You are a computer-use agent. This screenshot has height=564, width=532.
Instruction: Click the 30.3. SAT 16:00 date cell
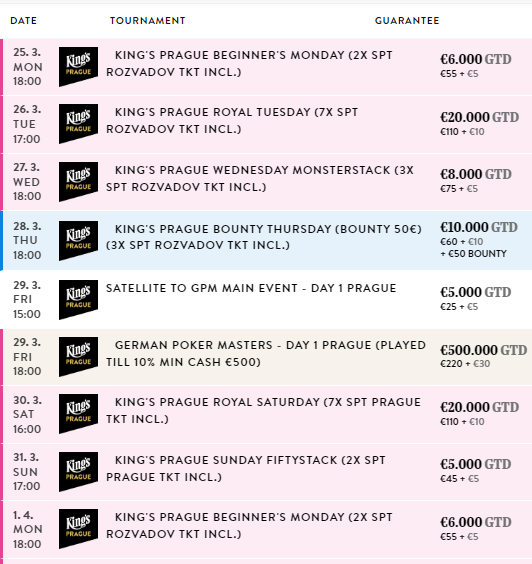(27, 414)
